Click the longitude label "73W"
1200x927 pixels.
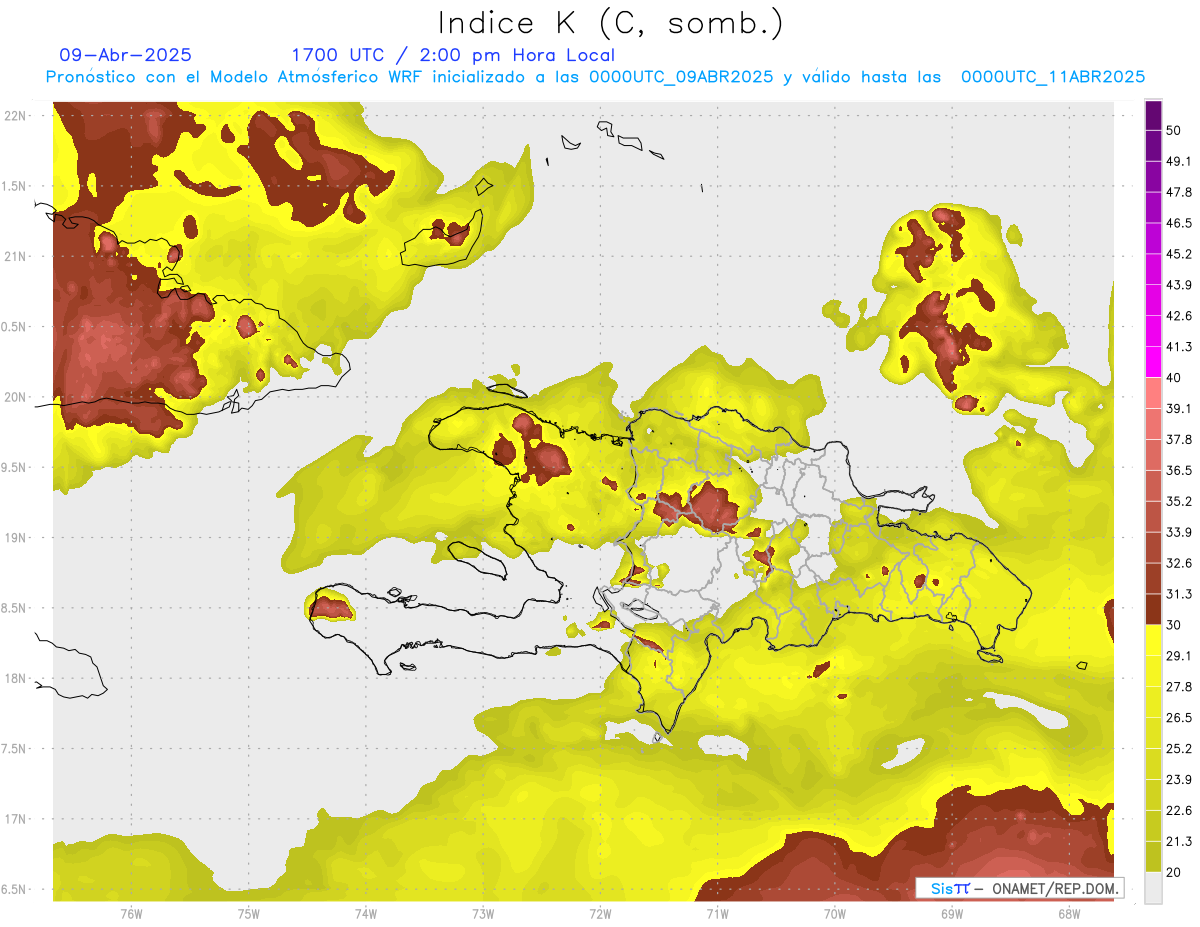[483, 914]
